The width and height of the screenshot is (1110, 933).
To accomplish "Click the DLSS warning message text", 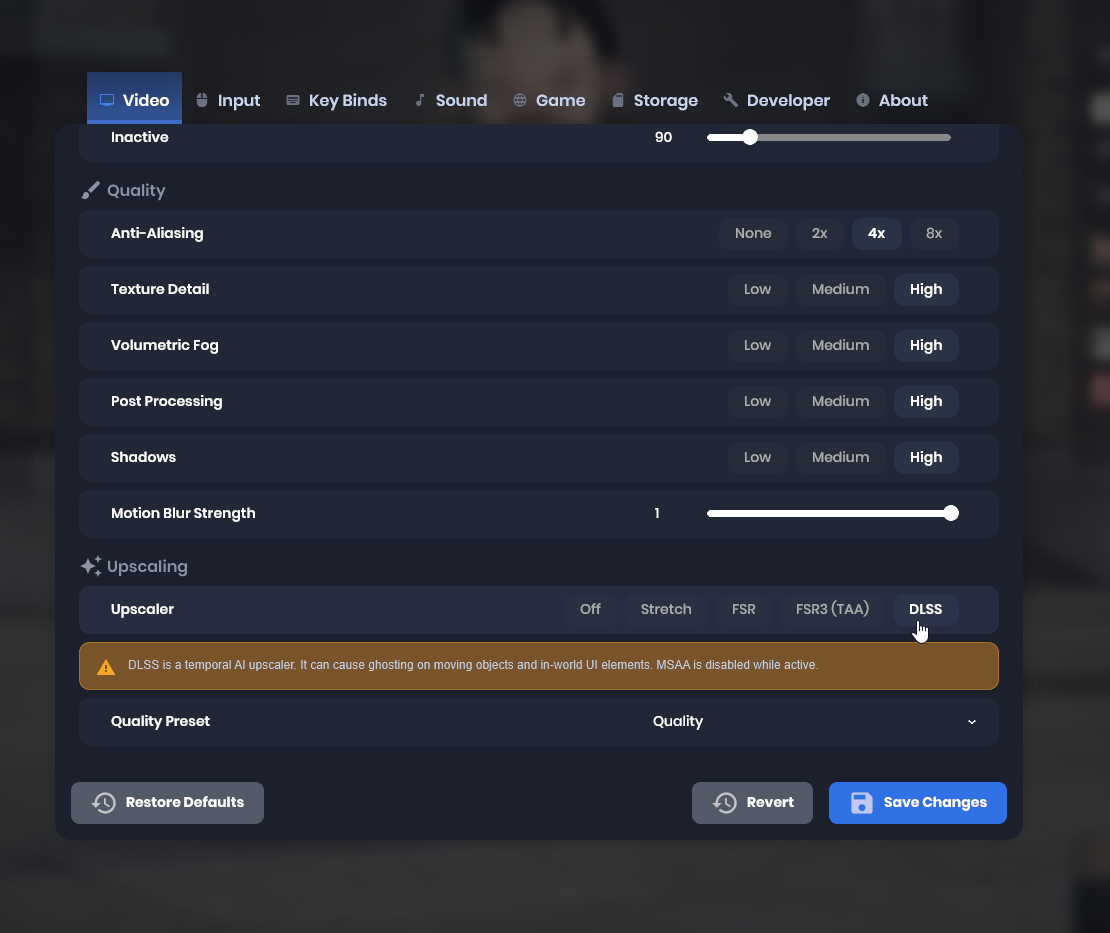I will (473, 665).
